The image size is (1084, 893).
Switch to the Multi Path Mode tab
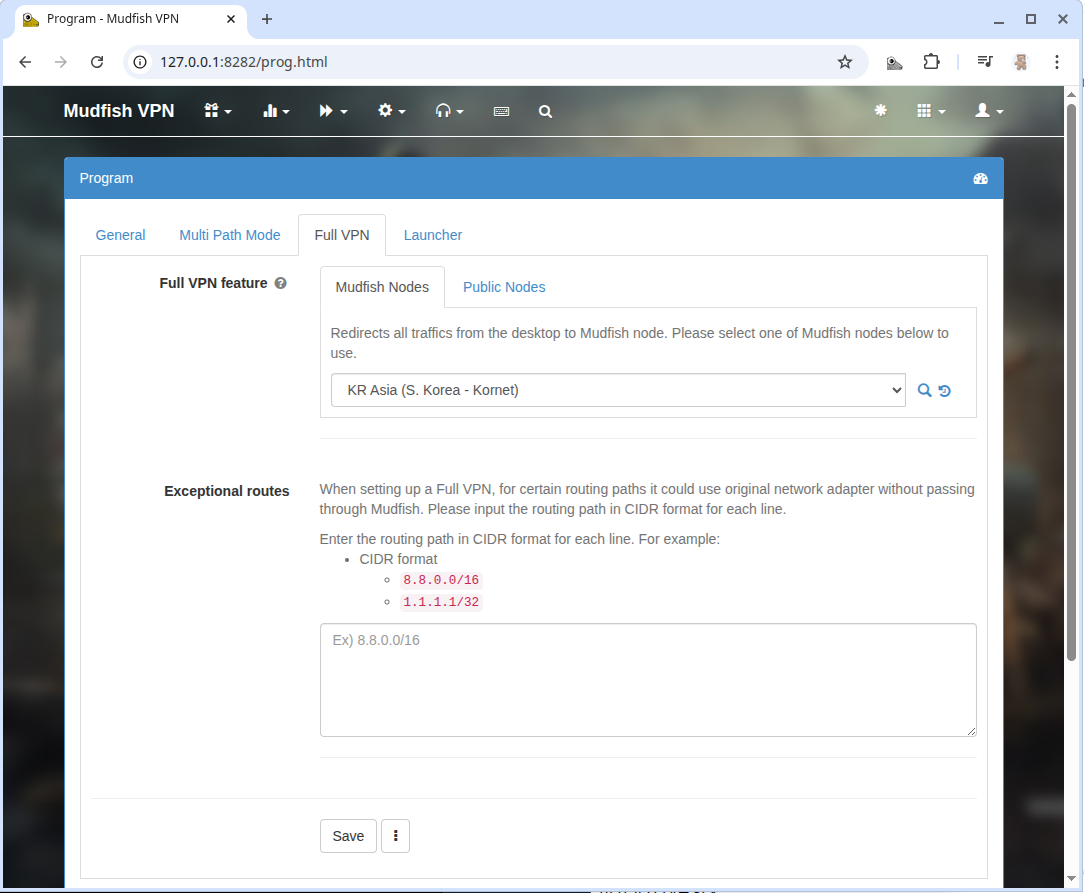pyautogui.click(x=230, y=235)
